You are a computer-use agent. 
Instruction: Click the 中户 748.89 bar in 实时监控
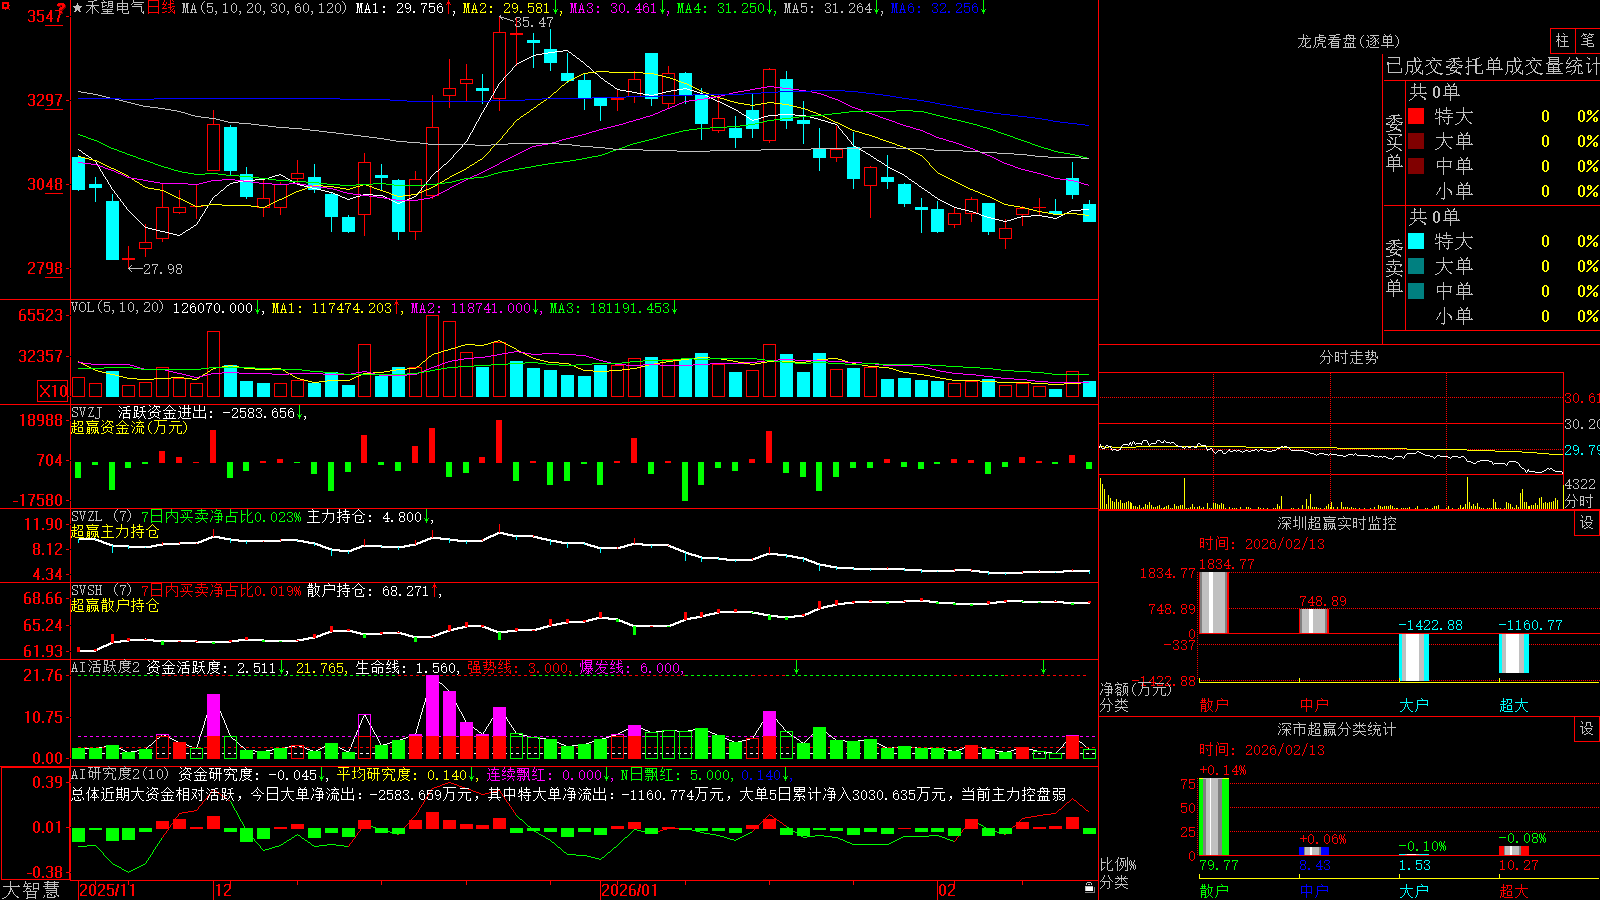point(1314,621)
